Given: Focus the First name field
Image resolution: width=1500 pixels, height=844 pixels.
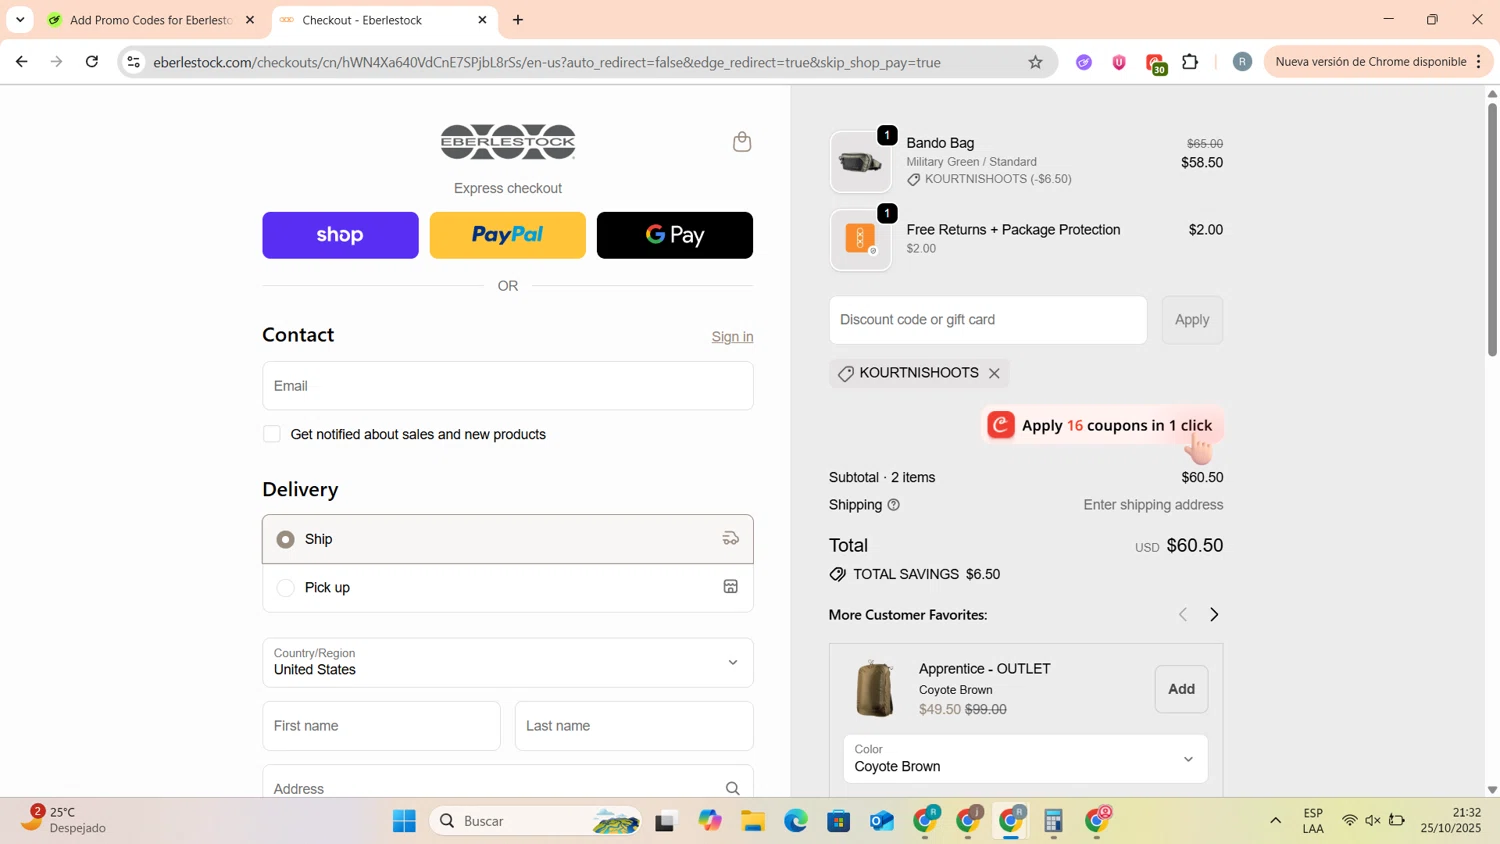Looking at the screenshot, I should [381, 726].
